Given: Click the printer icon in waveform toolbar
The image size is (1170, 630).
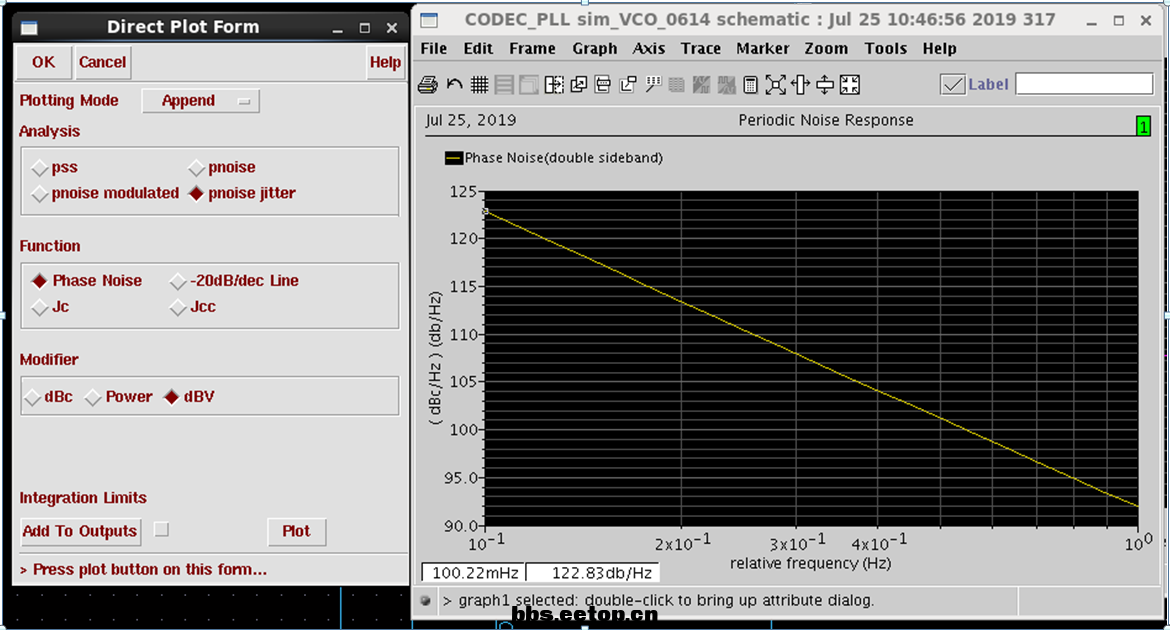Looking at the screenshot, I should 428,85.
